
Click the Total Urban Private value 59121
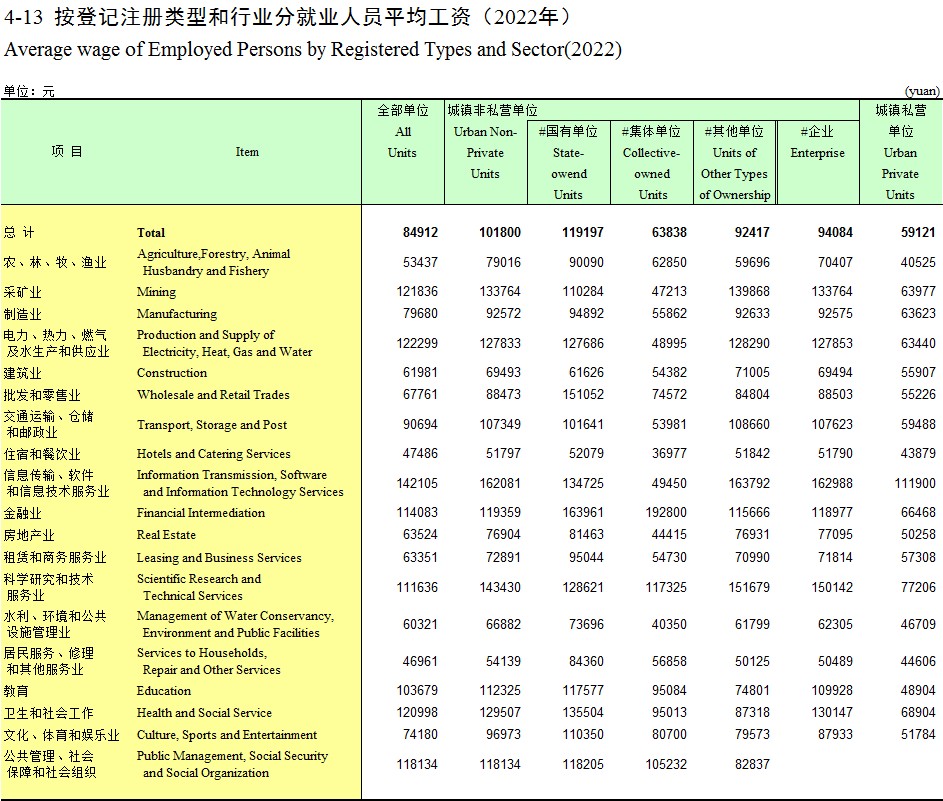(x=918, y=233)
